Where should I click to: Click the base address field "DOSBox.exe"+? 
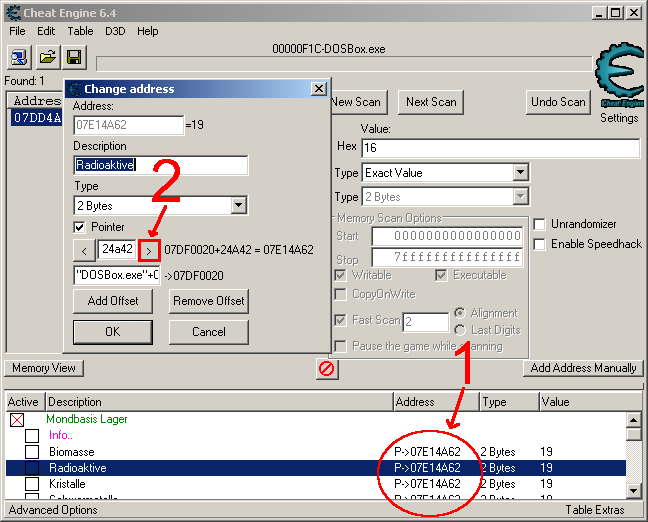pos(117,275)
